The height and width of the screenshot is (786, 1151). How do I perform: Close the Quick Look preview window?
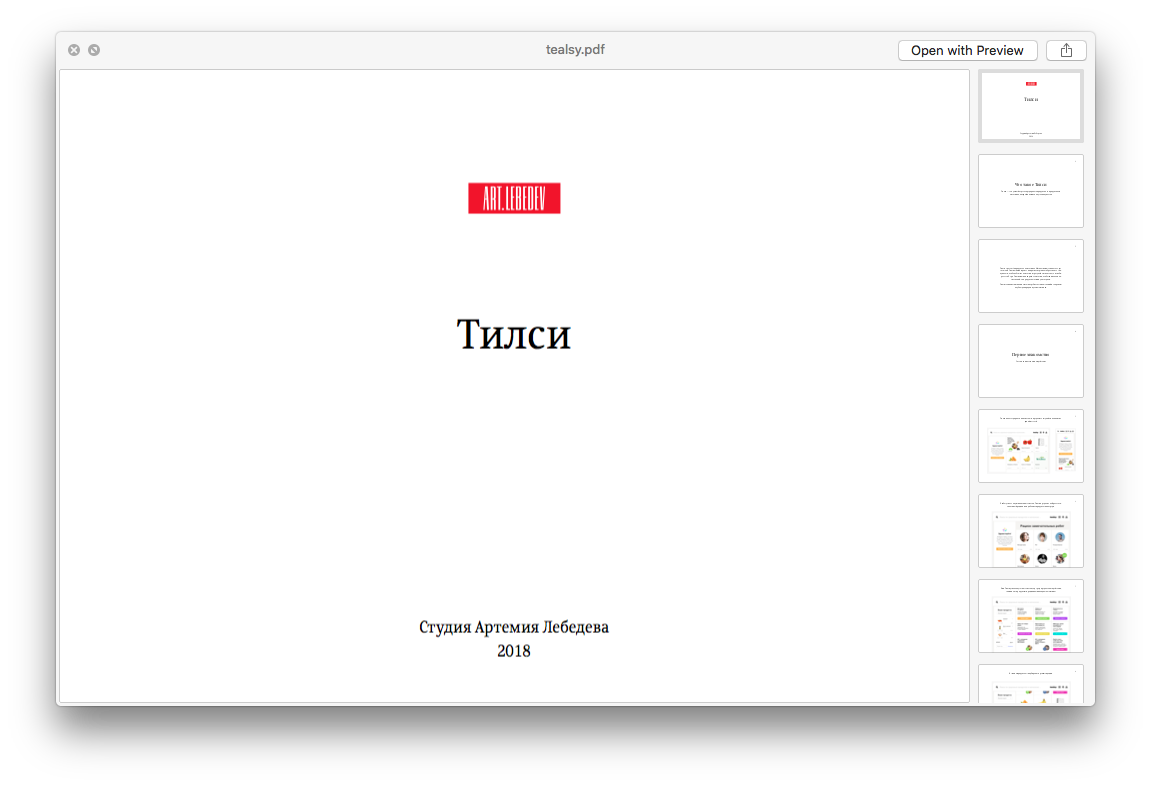(74, 50)
